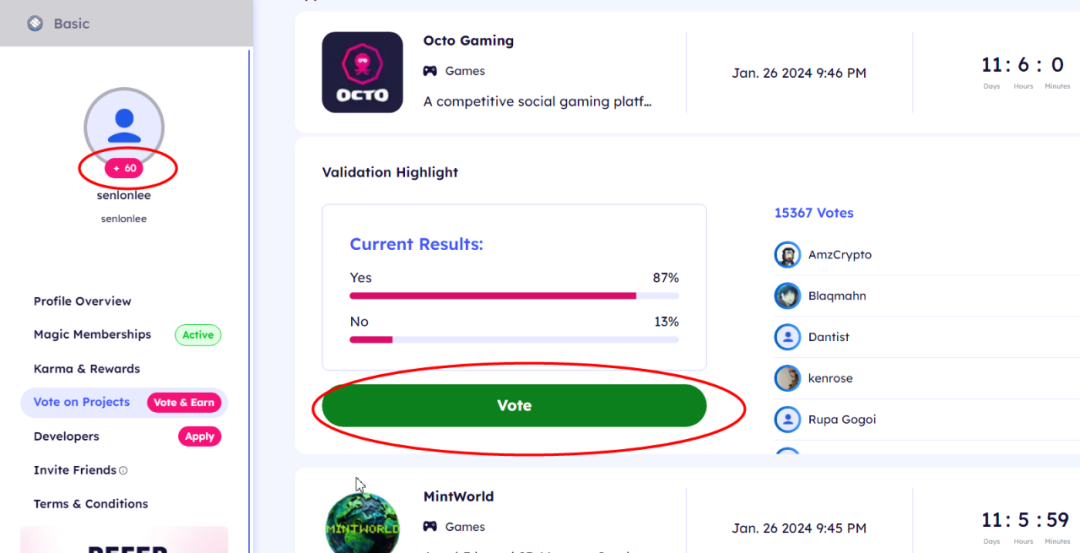
Task: Open the senlonlee profile avatar
Action: (x=124, y=127)
